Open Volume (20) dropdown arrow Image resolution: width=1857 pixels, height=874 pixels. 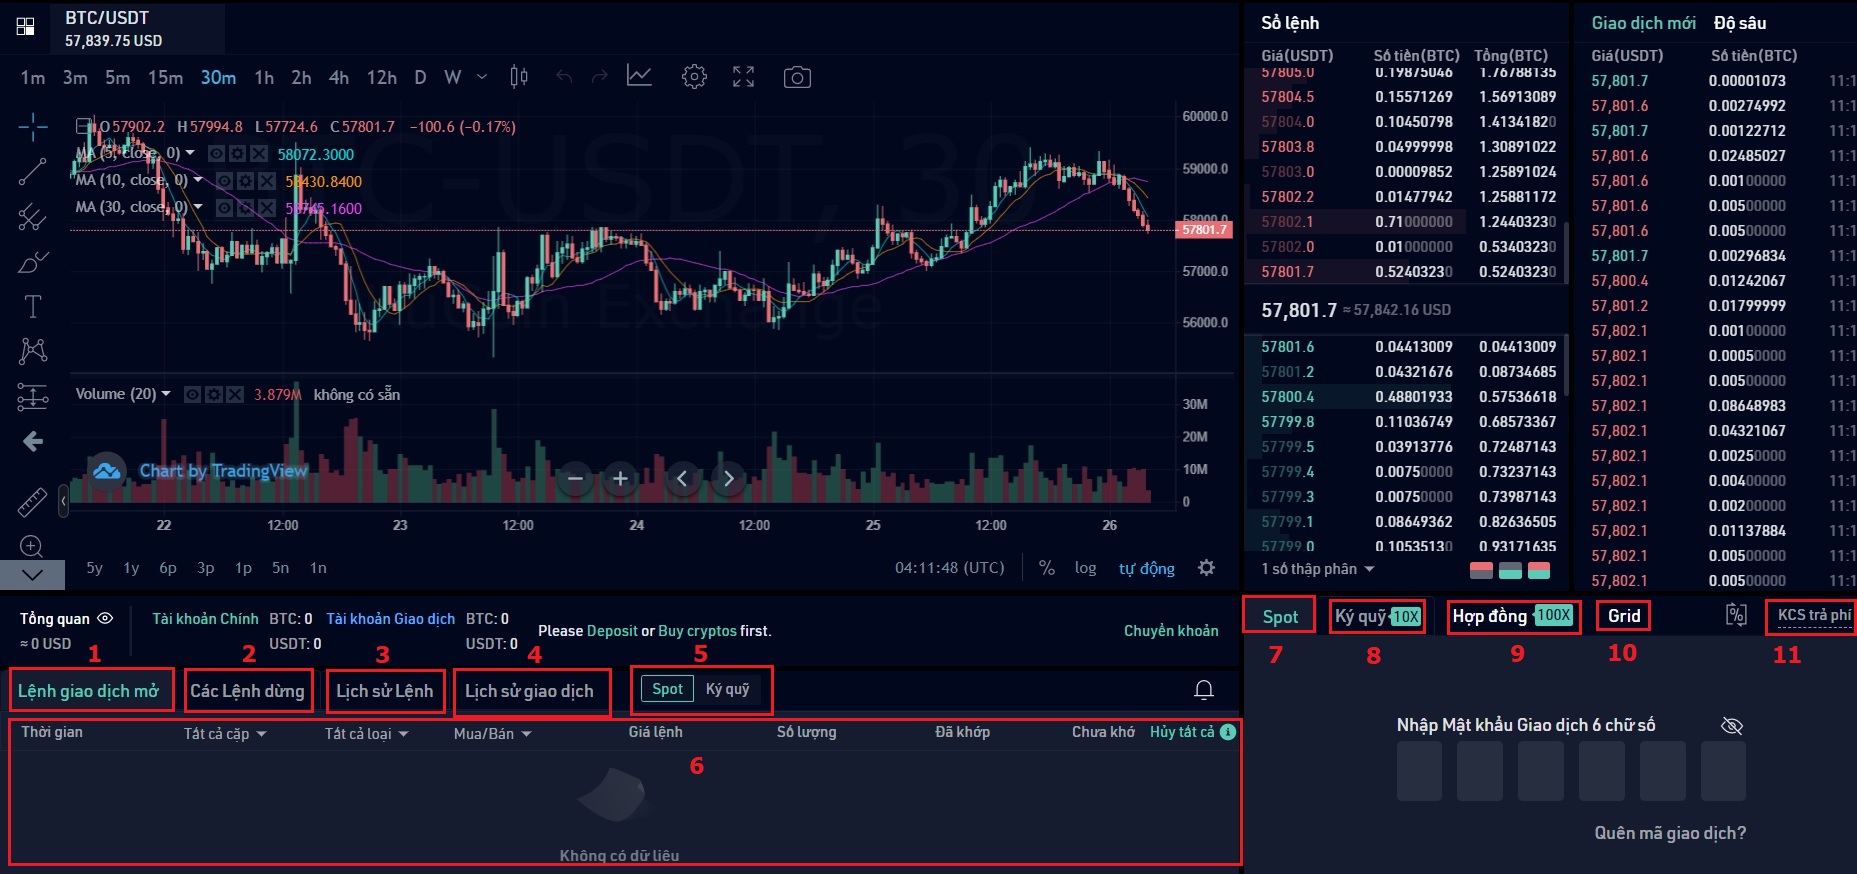166,394
